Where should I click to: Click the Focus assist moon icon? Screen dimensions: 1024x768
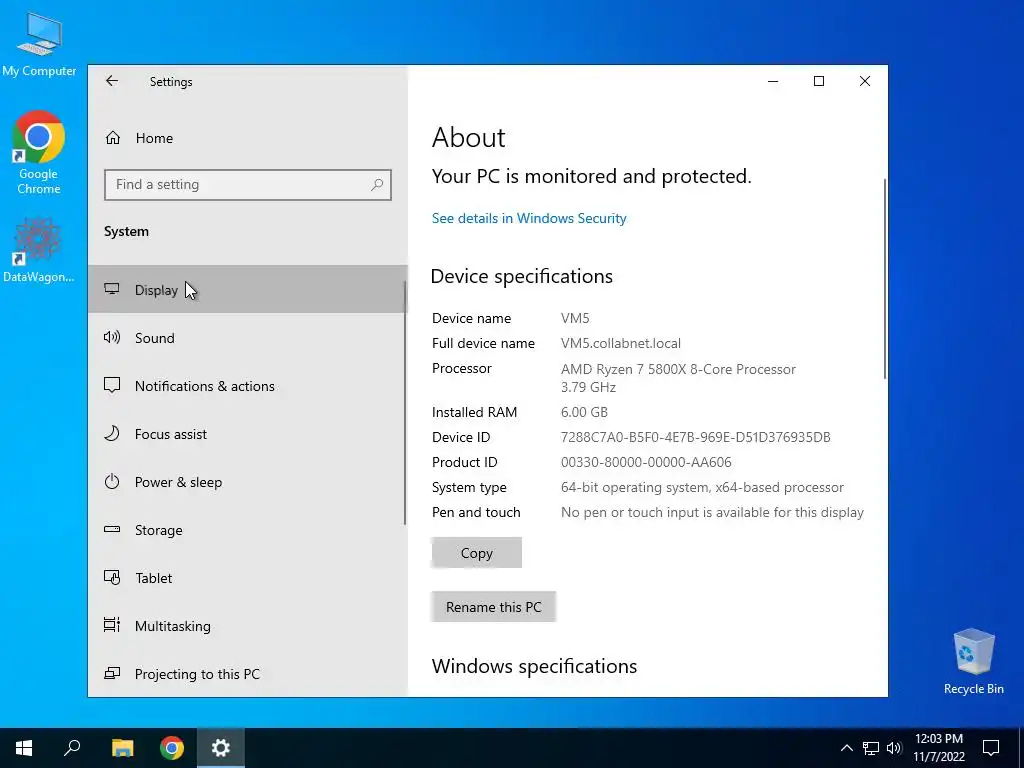coord(112,434)
